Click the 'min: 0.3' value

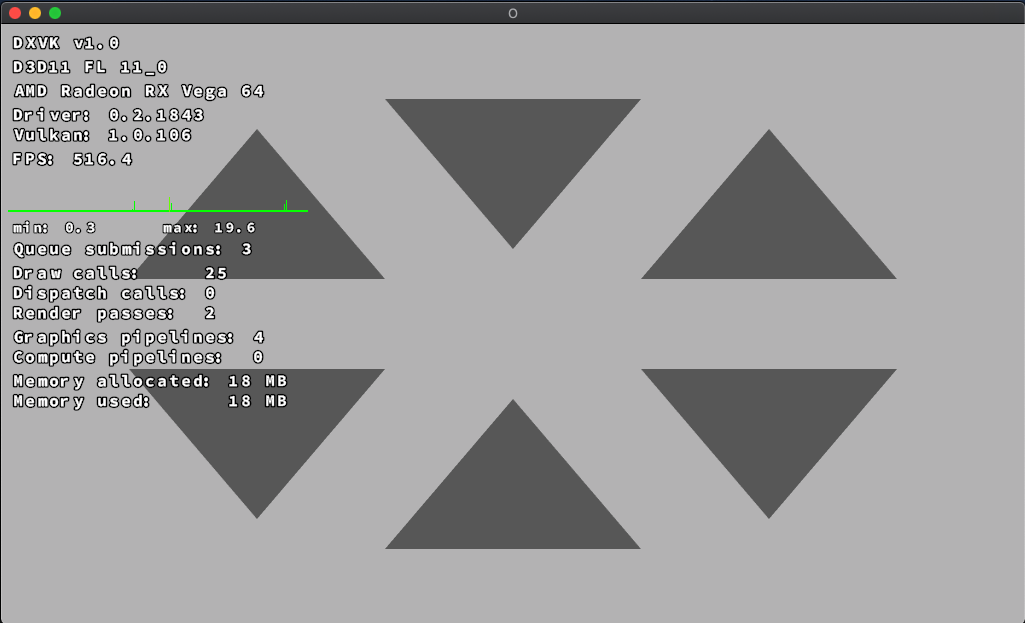coord(54,227)
